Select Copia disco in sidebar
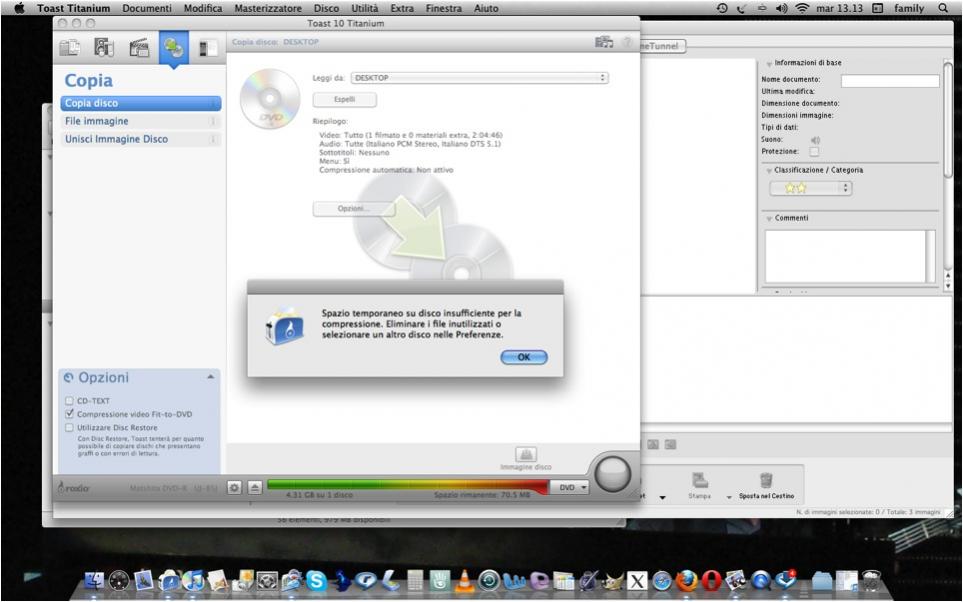Image resolution: width=963 pixels, height=602 pixels. [x=141, y=103]
